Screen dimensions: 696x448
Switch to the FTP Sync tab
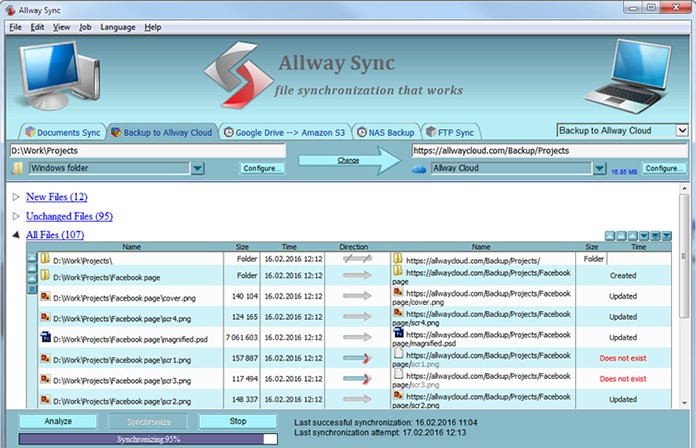click(x=450, y=132)
